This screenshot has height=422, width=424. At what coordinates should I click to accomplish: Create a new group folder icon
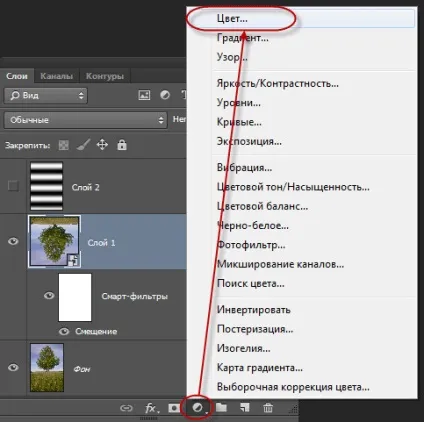point(221,407)
